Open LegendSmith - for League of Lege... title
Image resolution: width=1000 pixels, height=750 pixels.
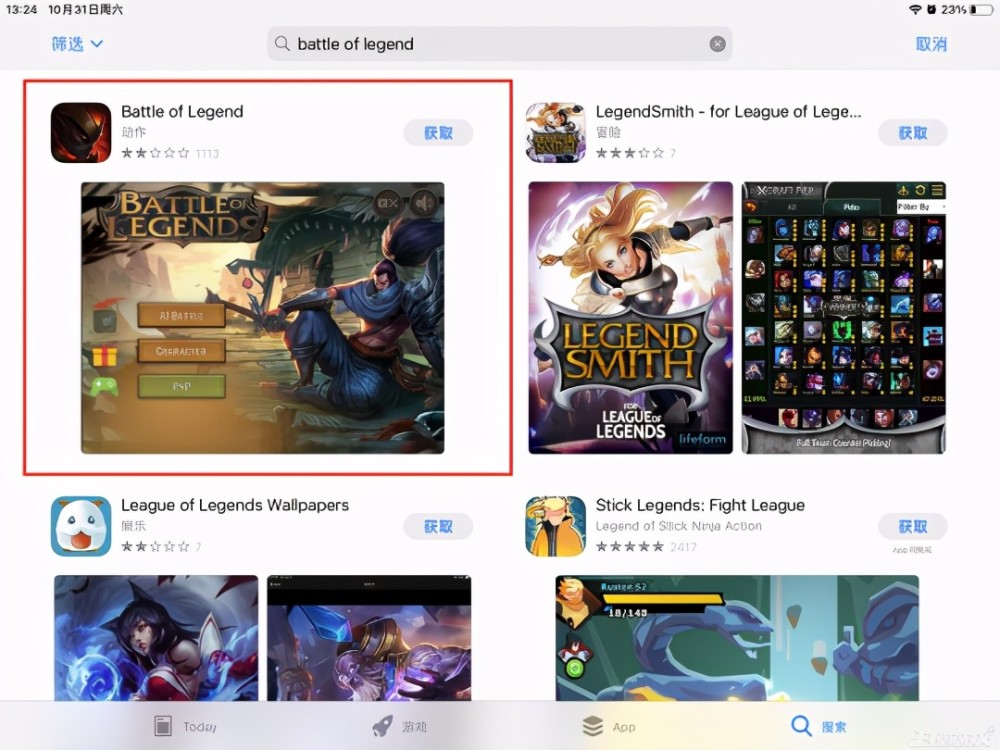tap(728, 112)
